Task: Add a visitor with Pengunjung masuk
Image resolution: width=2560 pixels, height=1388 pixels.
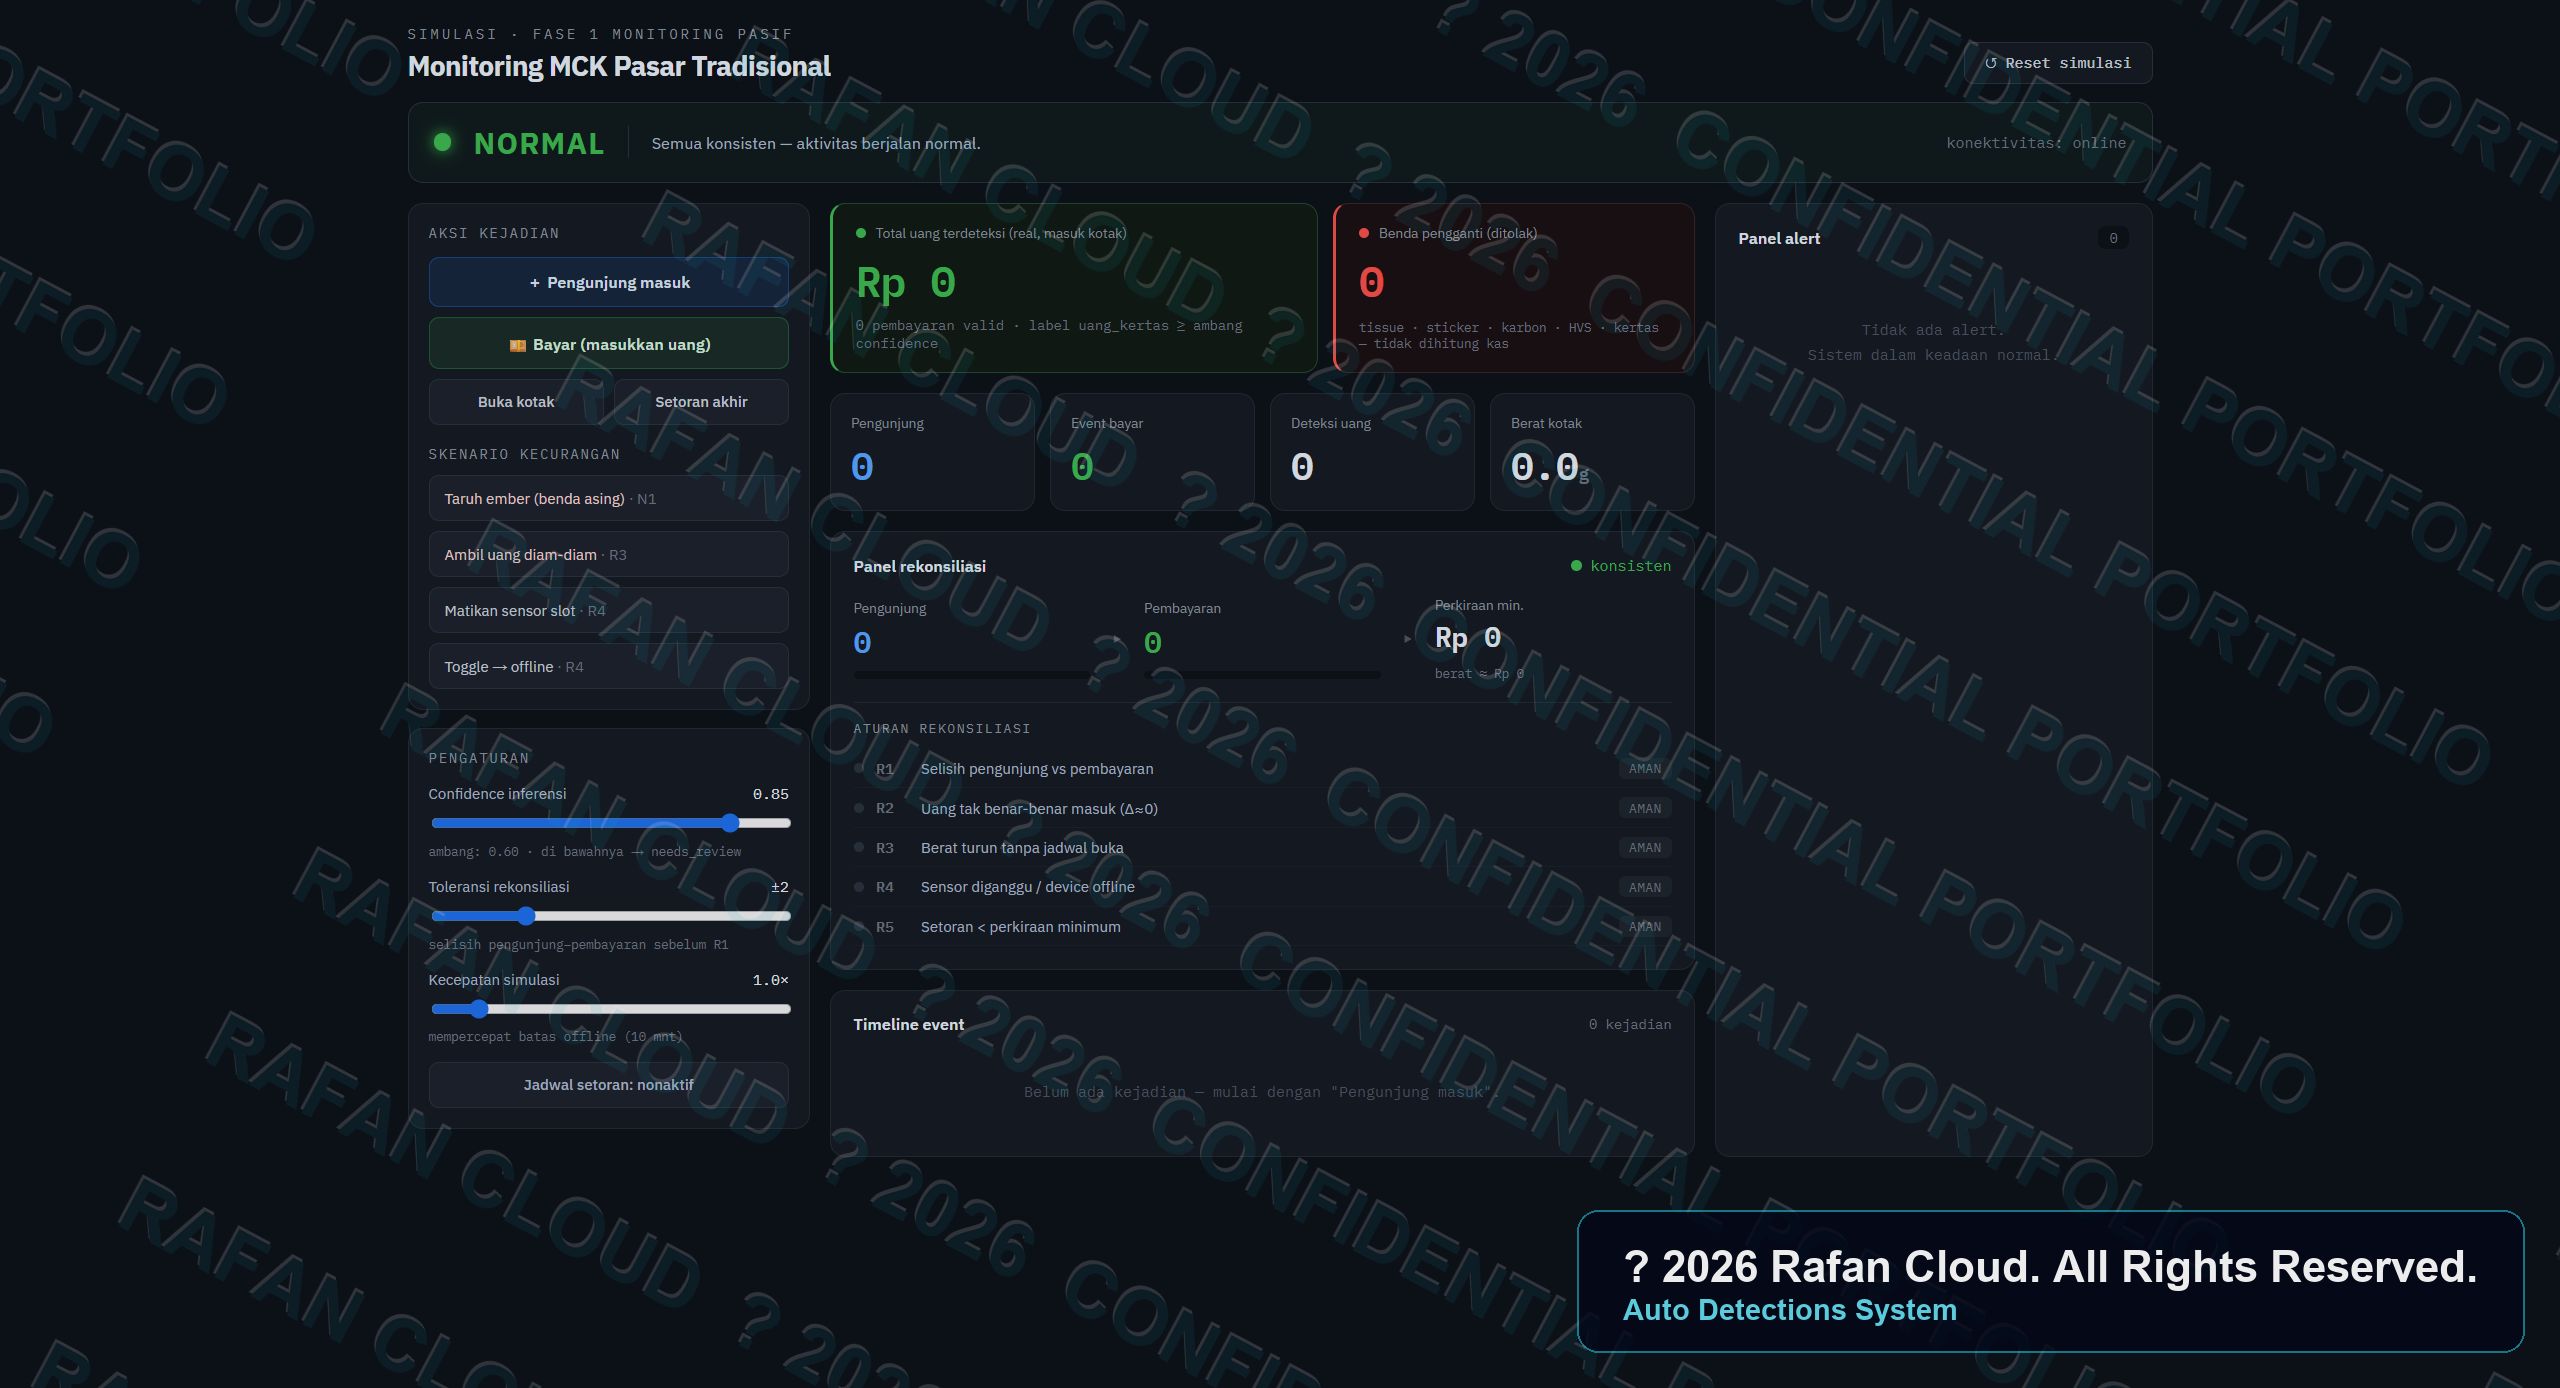Action: 609,283
